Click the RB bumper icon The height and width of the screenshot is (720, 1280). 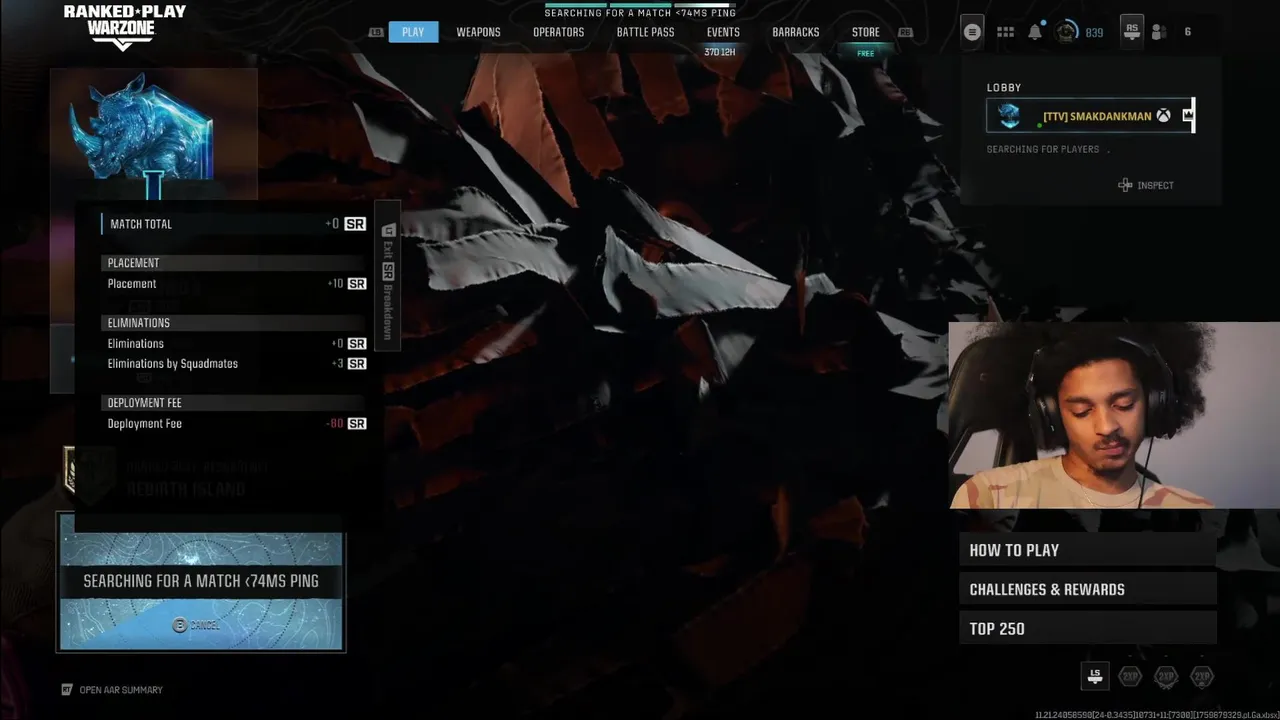coord(905,32)
